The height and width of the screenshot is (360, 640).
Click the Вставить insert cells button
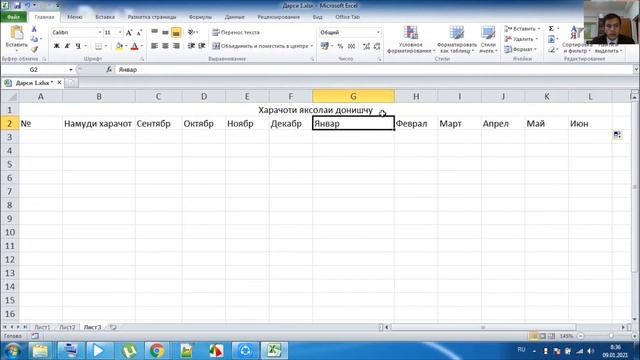(x=522, y=29)
